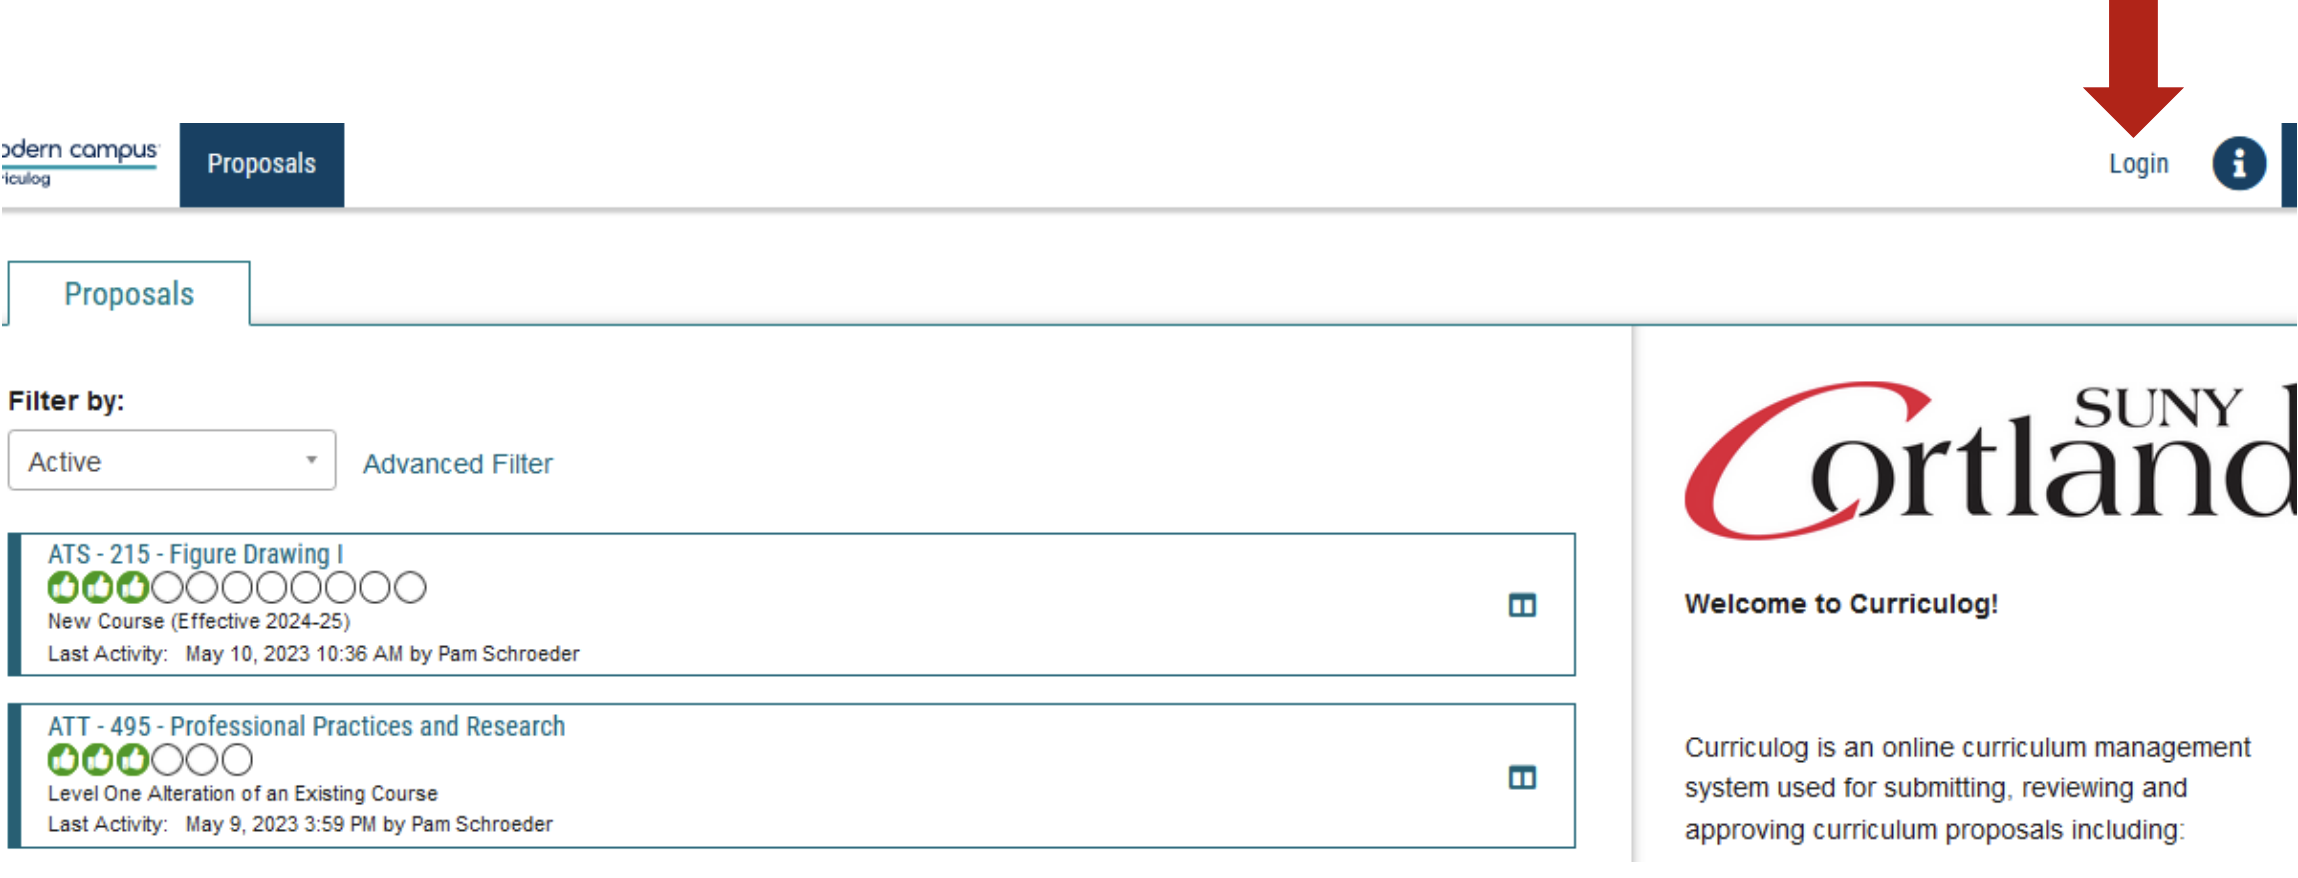Expand the Advanced Filter options
The image size is (2298, 878).
click(x=457, y=463)
